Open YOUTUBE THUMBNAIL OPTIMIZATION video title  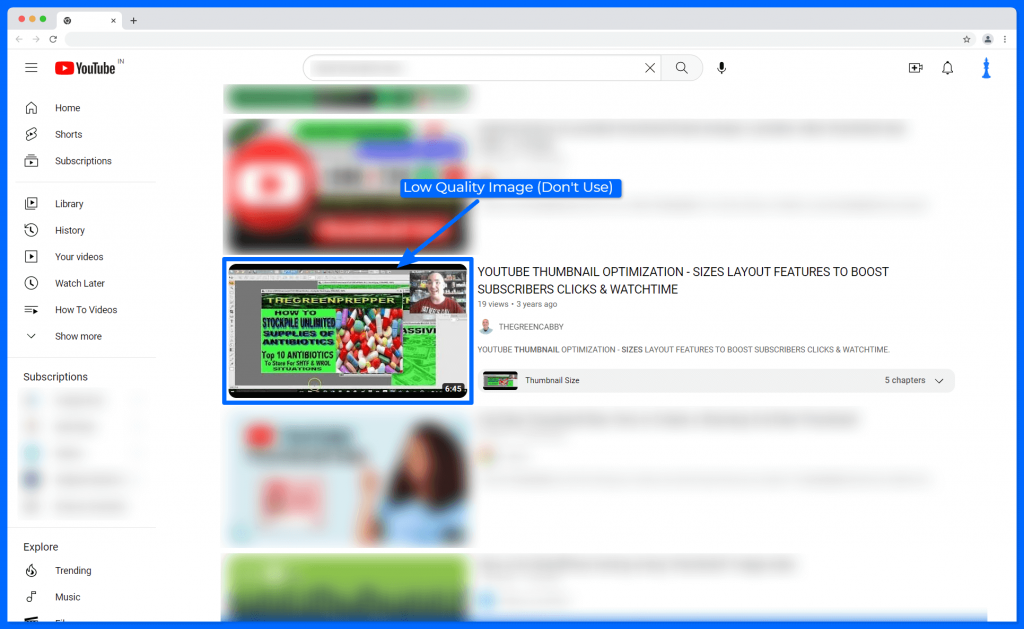click(682, 280)
